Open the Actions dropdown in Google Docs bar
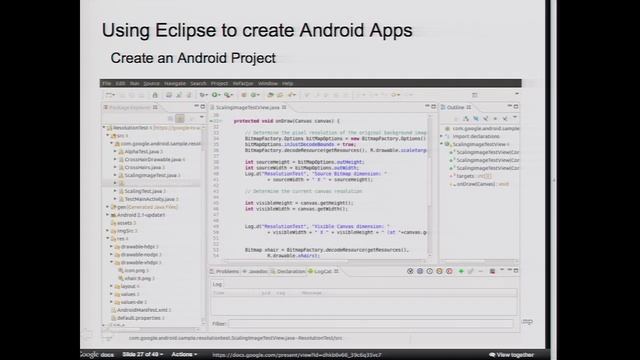 (184, 354)
